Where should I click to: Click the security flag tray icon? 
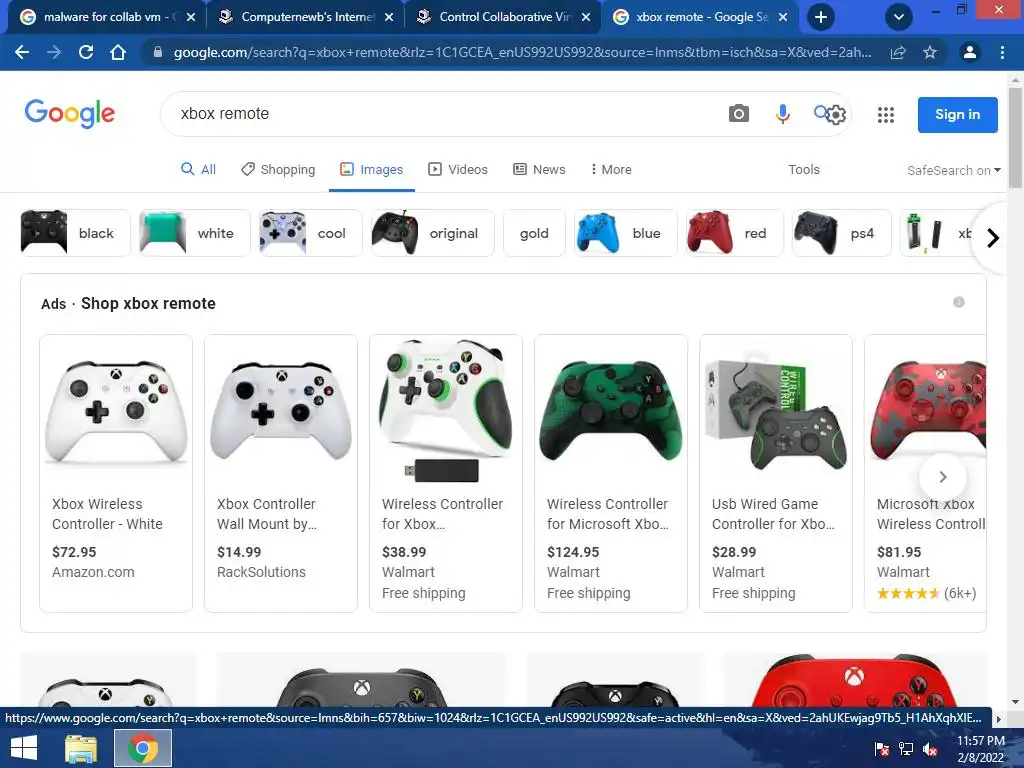pos(882,749)
